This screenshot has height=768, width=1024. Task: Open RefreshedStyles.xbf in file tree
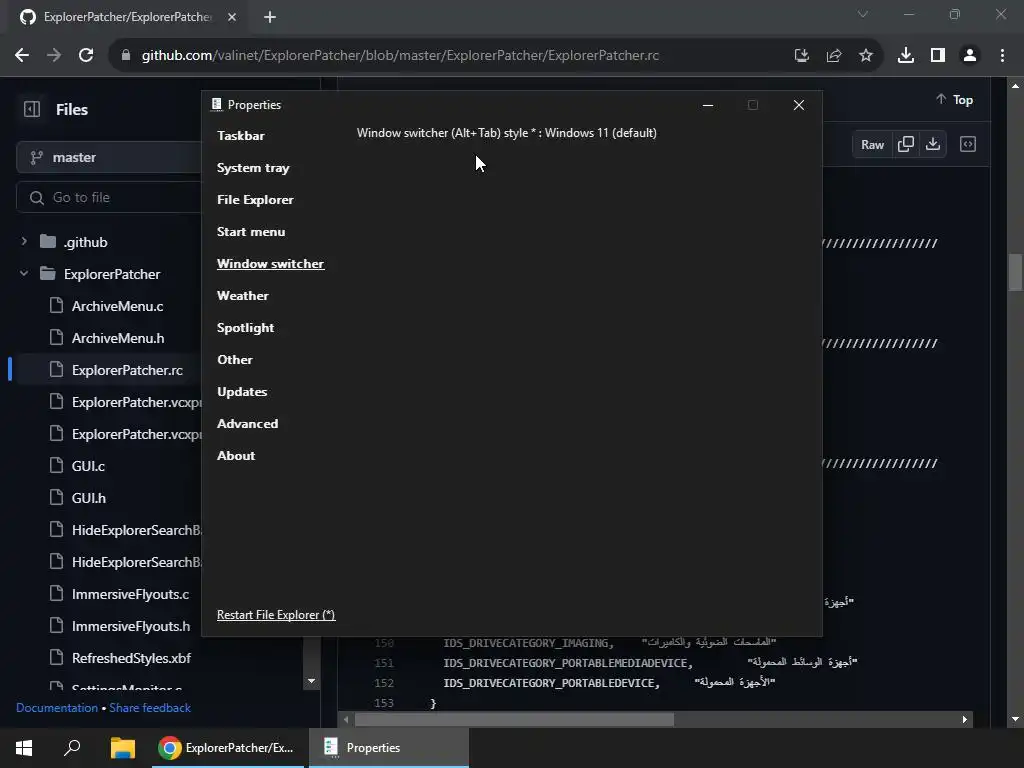(131, 658)
